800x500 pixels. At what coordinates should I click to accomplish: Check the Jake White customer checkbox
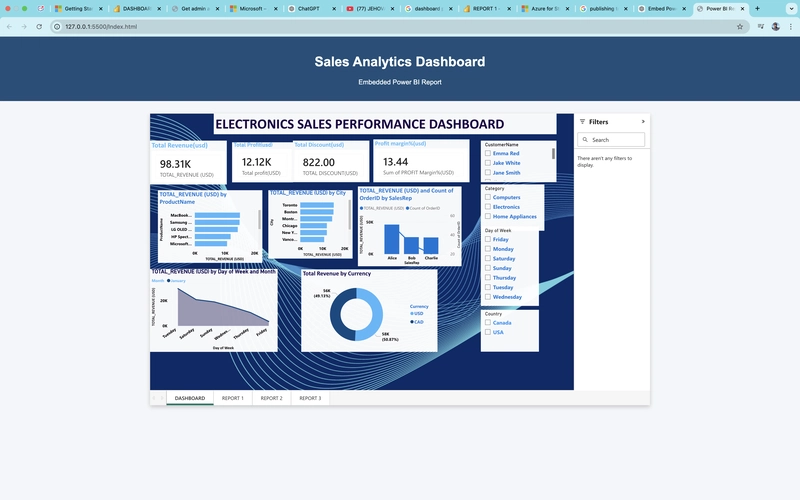pos(488,163)
